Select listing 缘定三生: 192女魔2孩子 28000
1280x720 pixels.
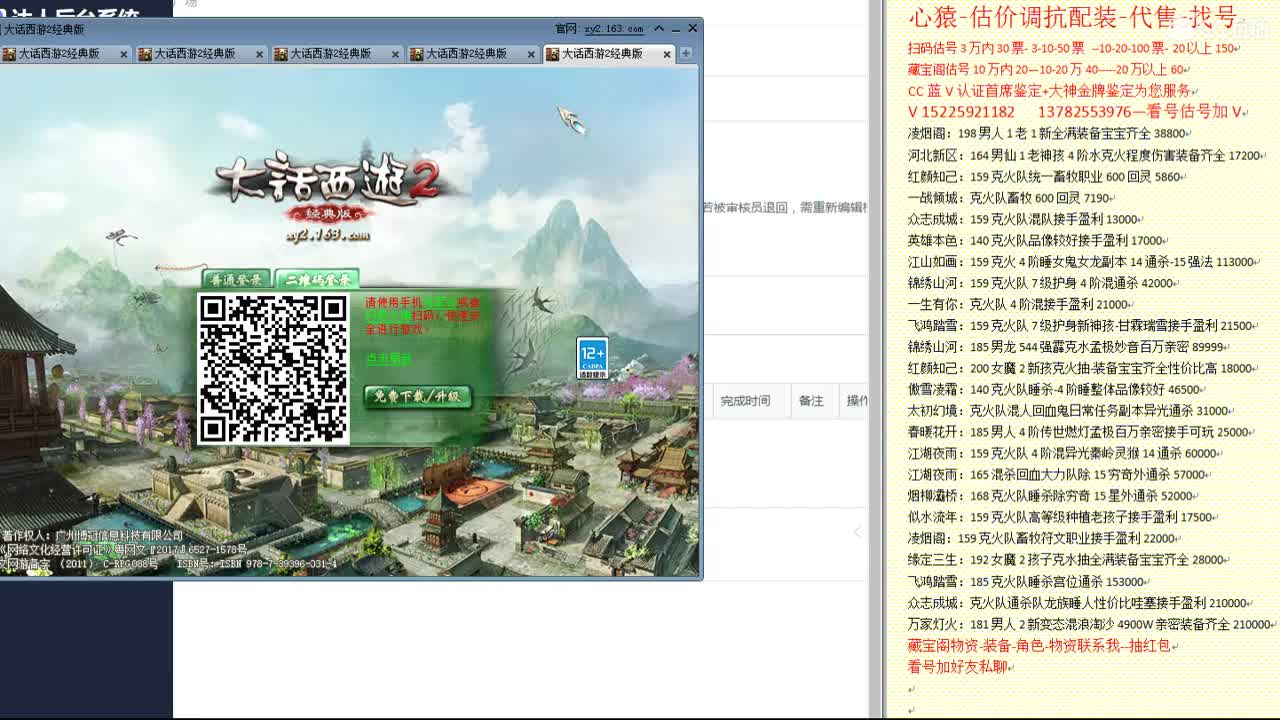[x=1067, y=561]
